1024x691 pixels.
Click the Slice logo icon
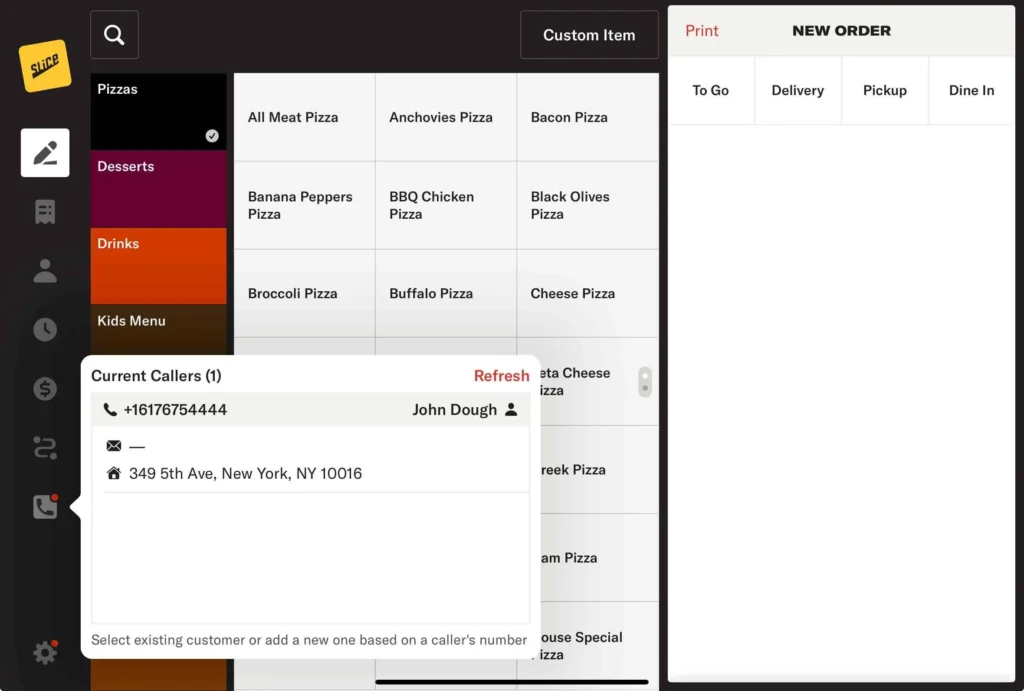(x=45, y=66)
